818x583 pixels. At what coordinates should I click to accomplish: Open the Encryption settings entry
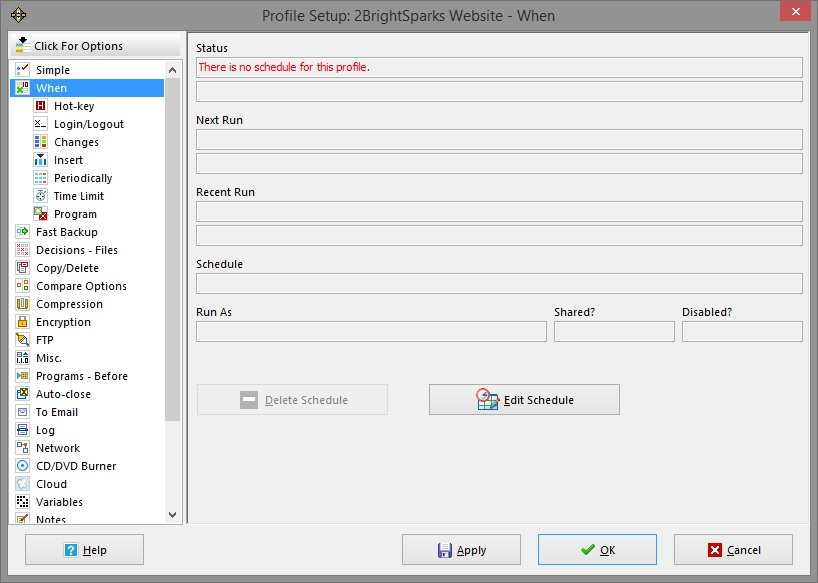63,322
